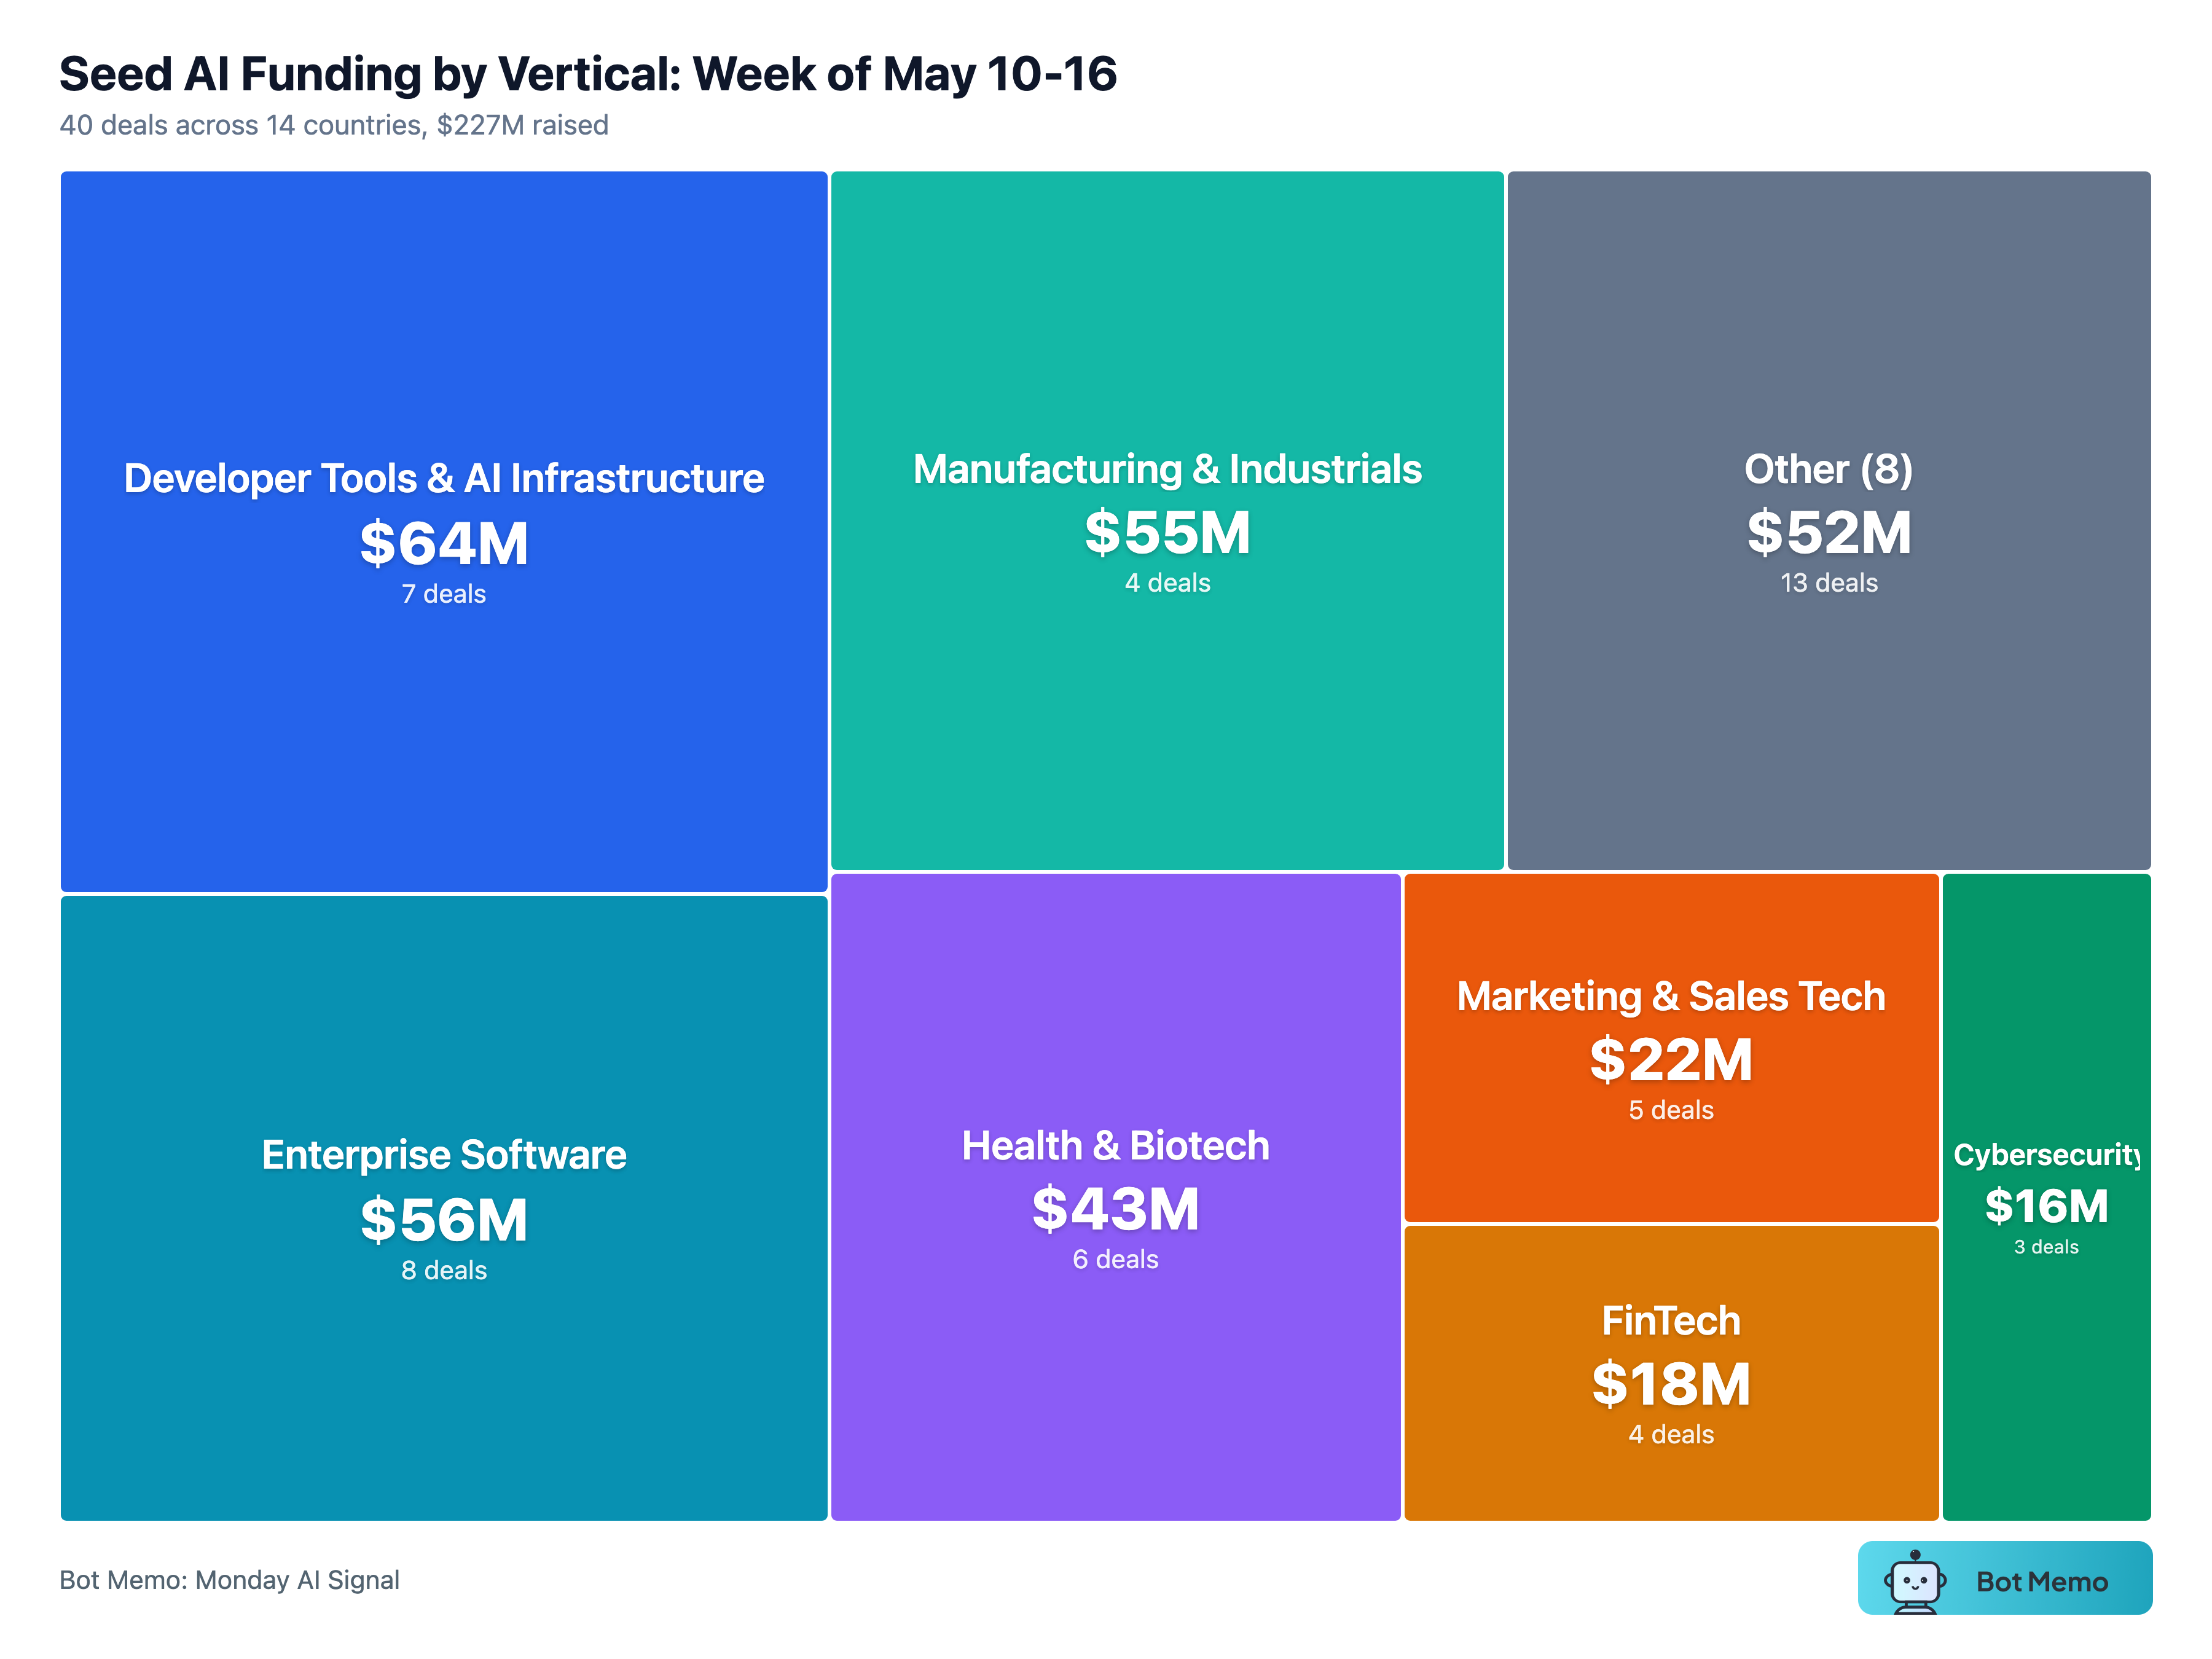
Task: Select the green Cybersecurity tile
Action: (x=2047, y=1197)
